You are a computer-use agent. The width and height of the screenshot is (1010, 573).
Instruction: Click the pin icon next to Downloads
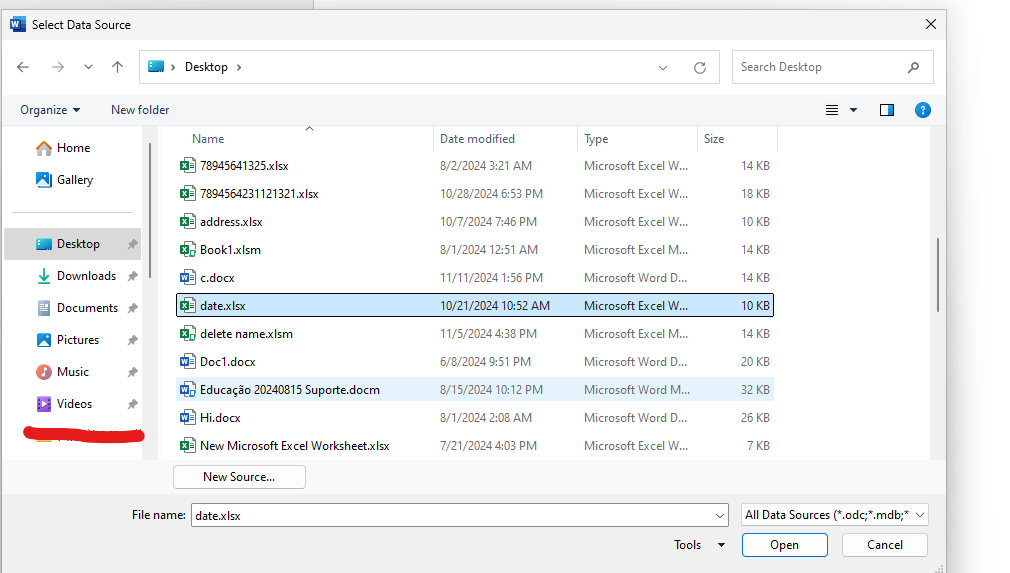132,276
